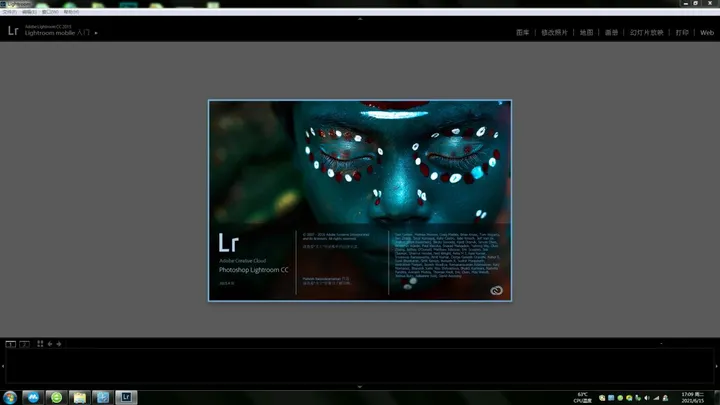Open the Windows Explorer folder in the taskbar
The height and width of the screenshot is (405, 720).
point(80,397)
